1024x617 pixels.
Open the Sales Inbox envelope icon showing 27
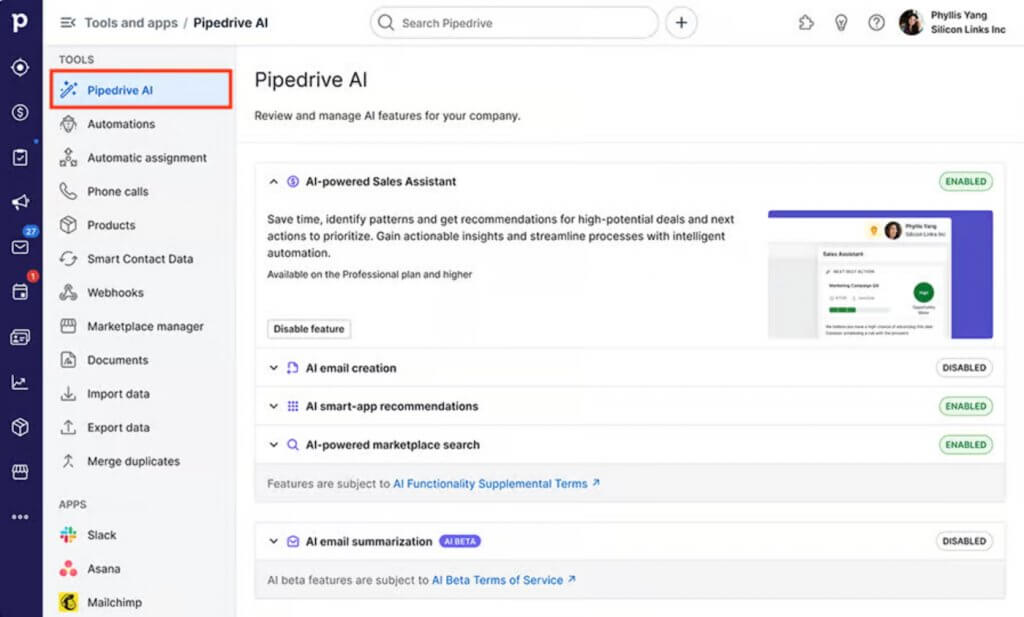(20, 245)
